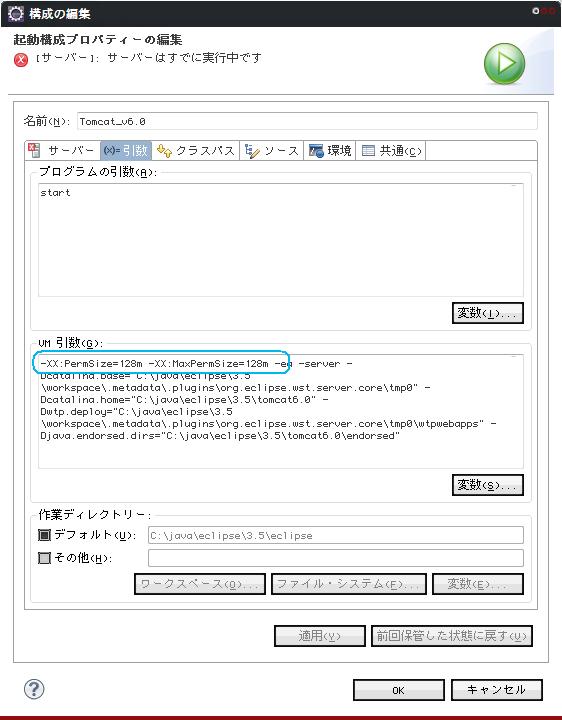The image size is (562, 720).
Task: Click the Dcatalina.home line in VM arguments
Action: tap(184, 399)
